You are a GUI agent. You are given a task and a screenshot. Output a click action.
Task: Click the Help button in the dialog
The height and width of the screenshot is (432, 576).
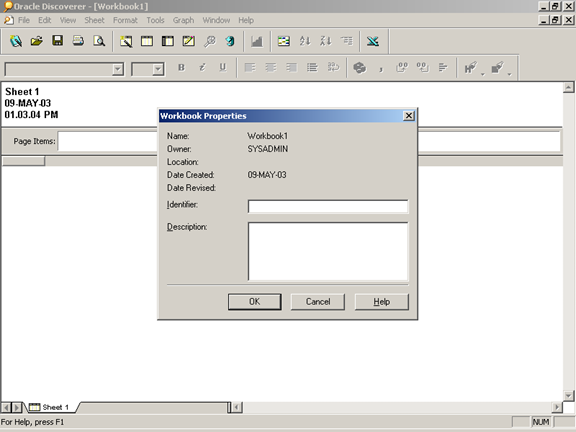382,302
